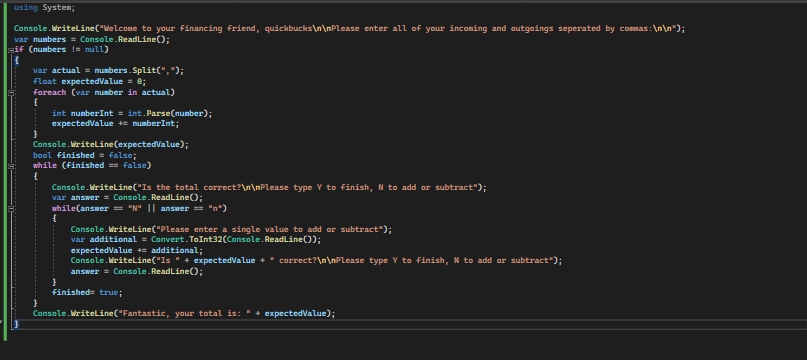Viewport: 807px width, 360px height.
Task: Click 'var numbers = Console.ReadLine();' line
Action: click(92, 39)
